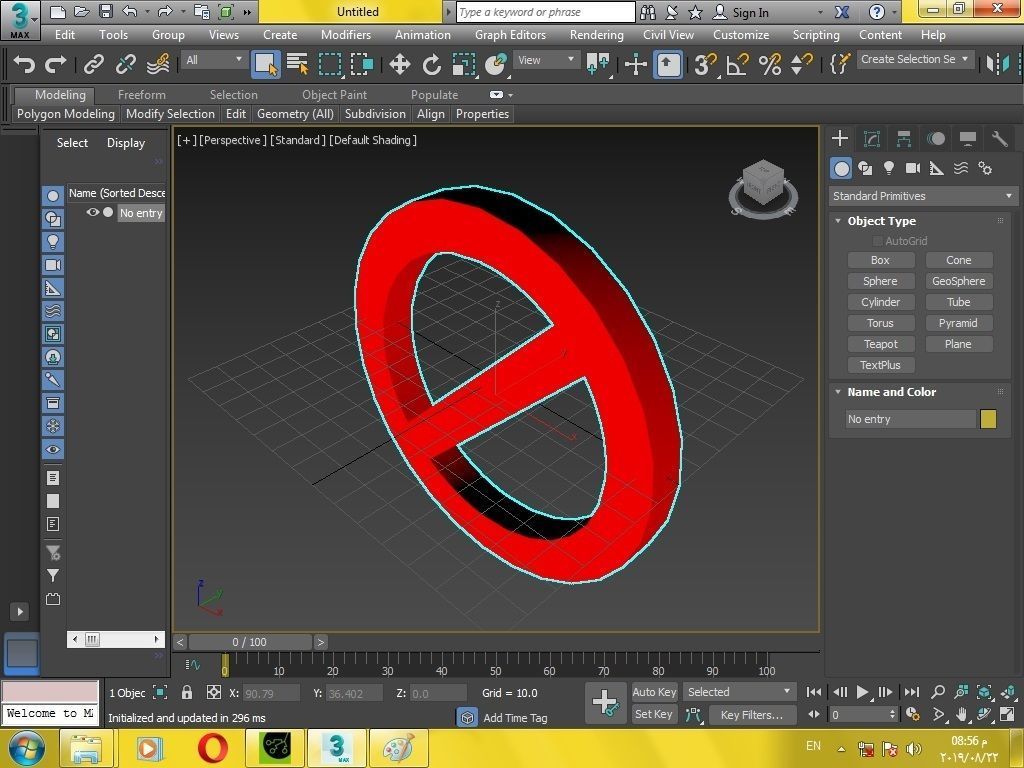Toggle the 3D Snaps button

705,64
